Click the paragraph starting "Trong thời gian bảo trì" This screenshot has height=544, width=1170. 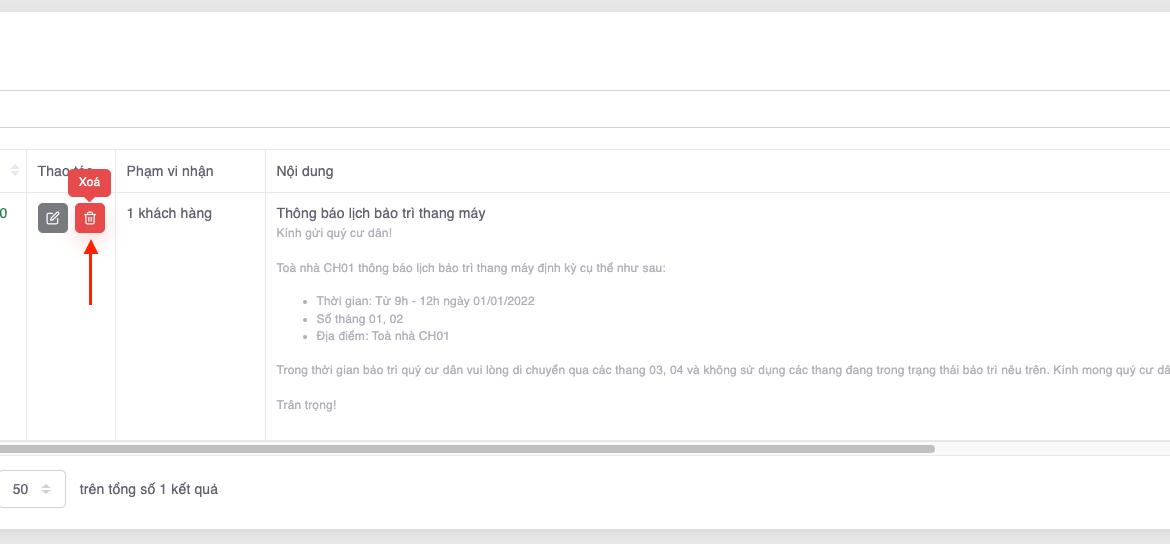pyautogui.click(x=700, y=370)
